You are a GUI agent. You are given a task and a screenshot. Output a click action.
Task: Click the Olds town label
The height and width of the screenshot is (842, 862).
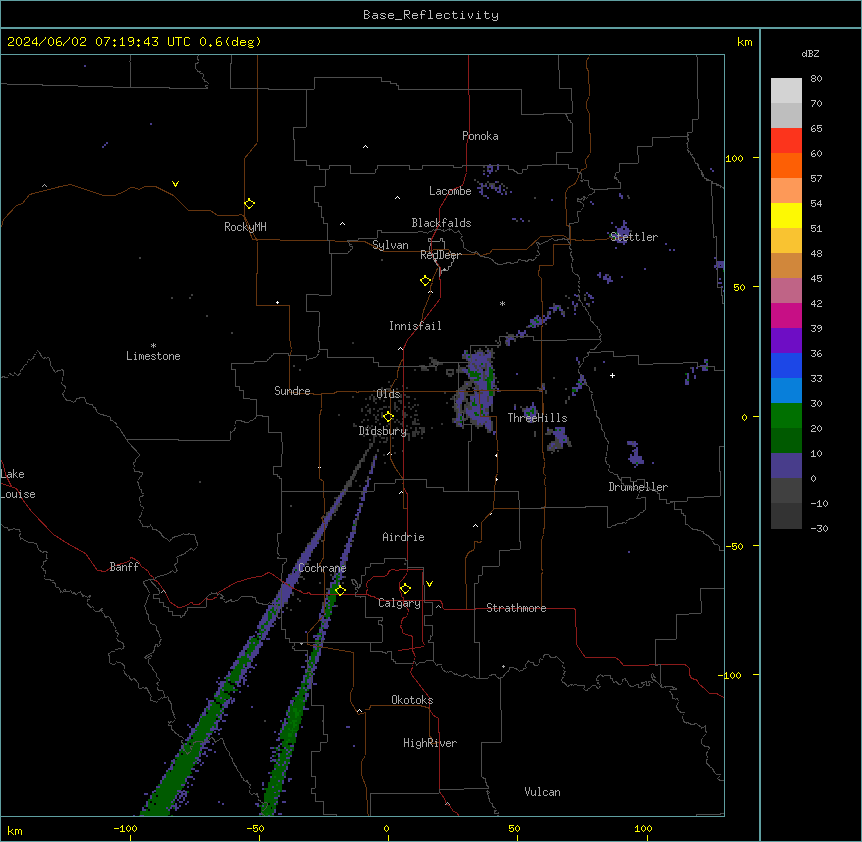pyautogui.click(x=388, y=394)
